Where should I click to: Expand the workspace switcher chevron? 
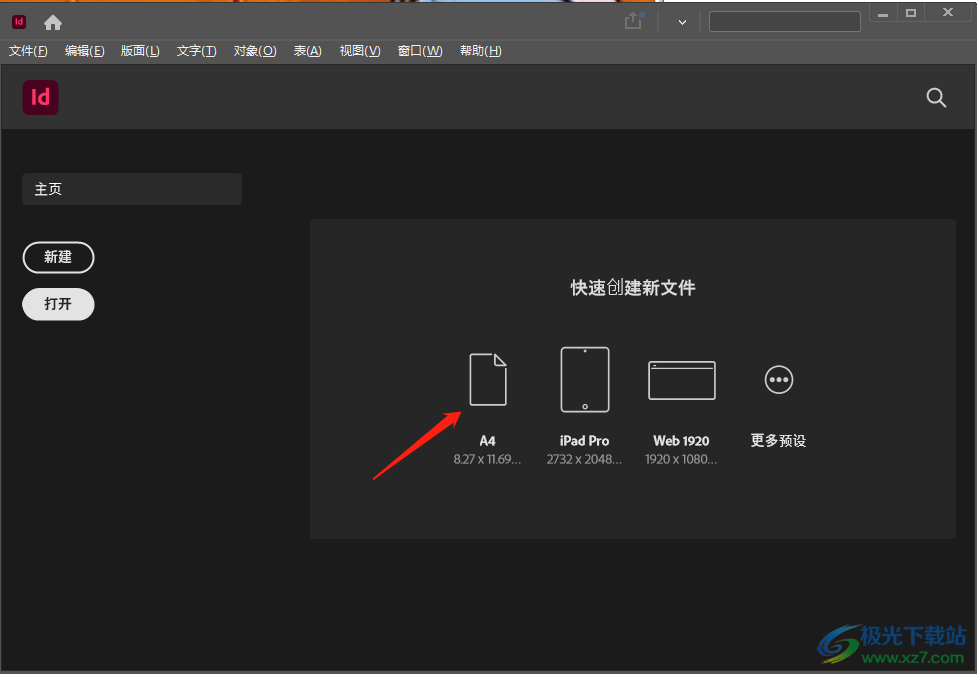pyautogui.click(x=682, y=22)
